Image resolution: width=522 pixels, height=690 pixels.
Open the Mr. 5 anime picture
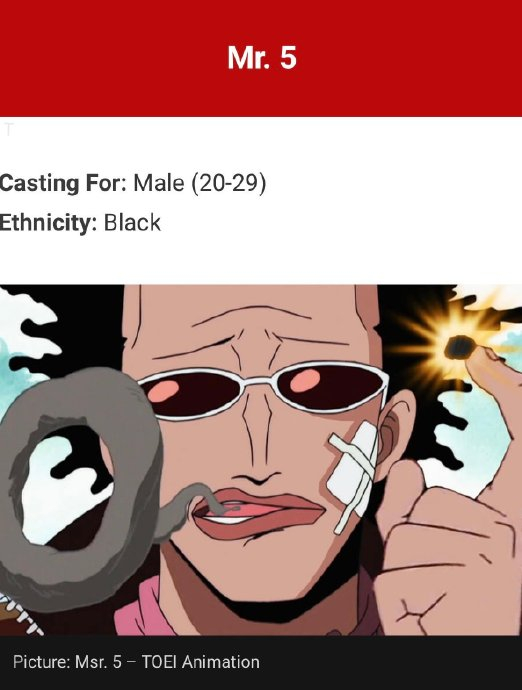pyautogui.click(x=261, y=460)
